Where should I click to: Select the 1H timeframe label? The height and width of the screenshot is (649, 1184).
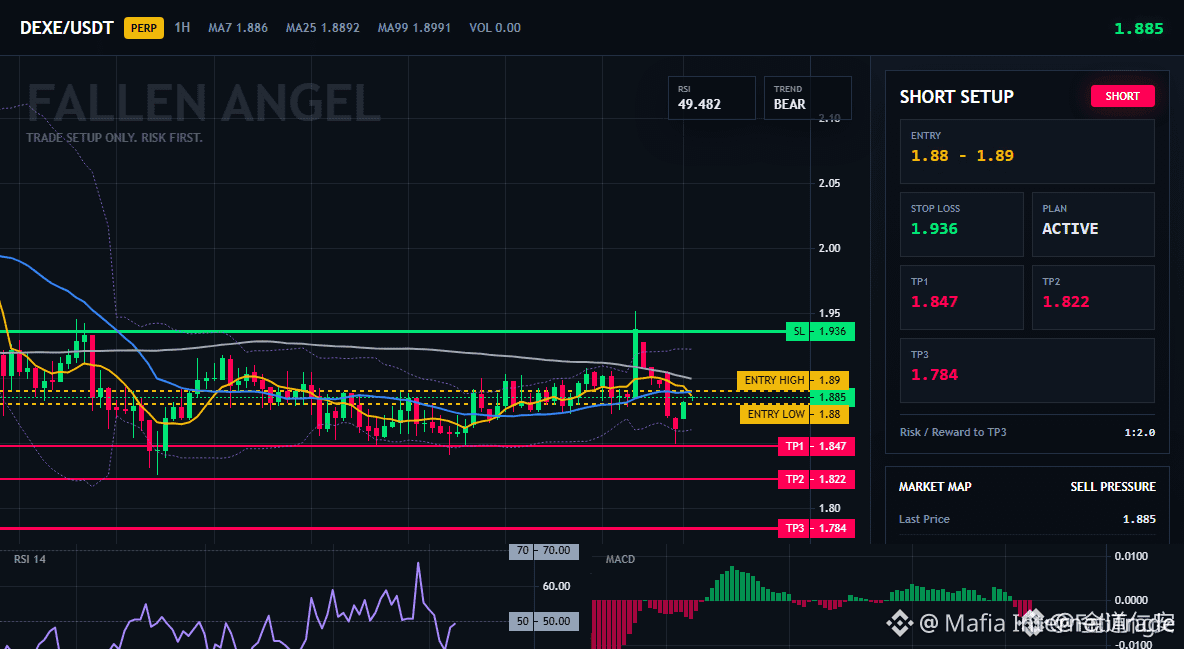coord(182,27)
